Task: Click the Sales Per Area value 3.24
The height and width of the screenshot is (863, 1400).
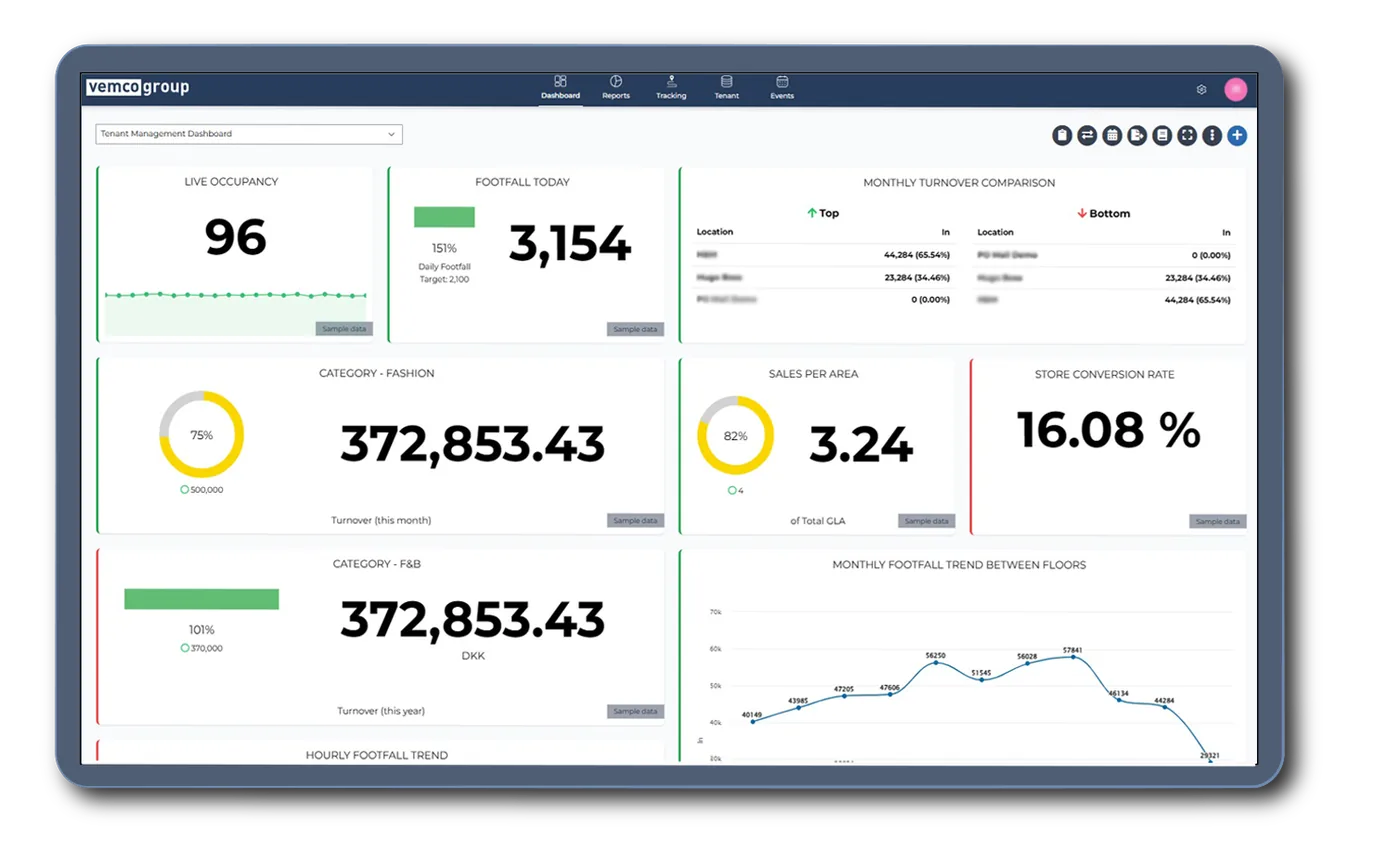Action: tap(861, 445)
